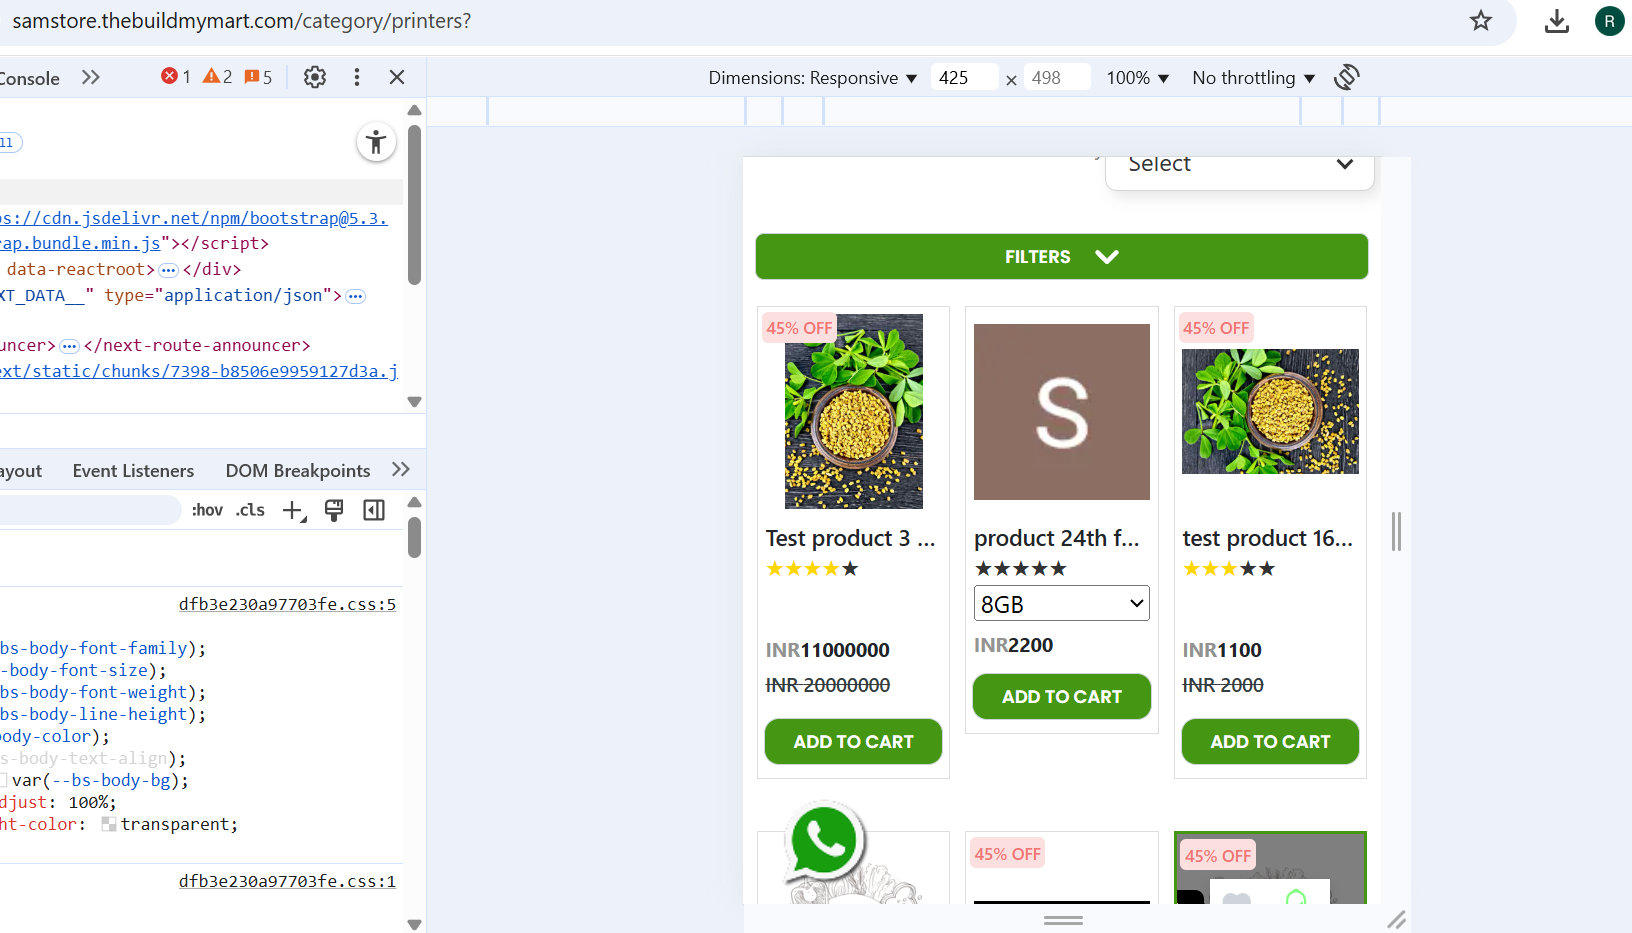
Task: Open Test product 3 title link
Action: click(x=851, y=538)
